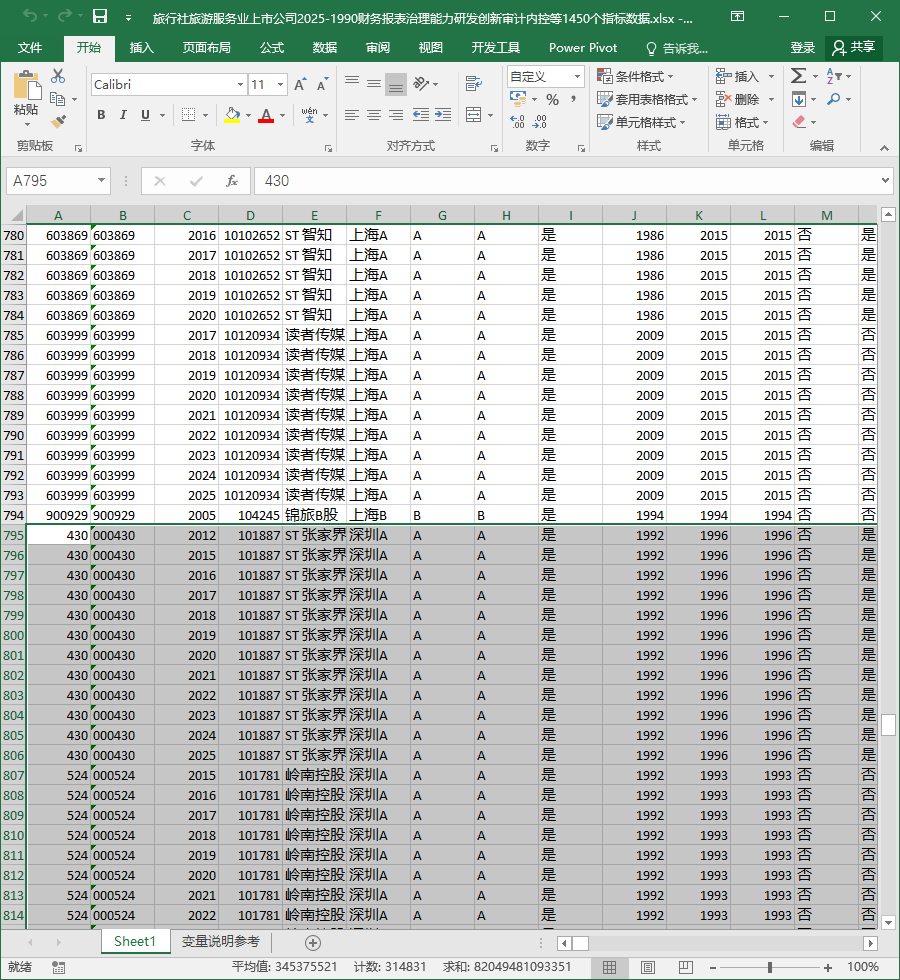Click the Insert Function fx icon
900x980 pixels.
pos(232,181)
